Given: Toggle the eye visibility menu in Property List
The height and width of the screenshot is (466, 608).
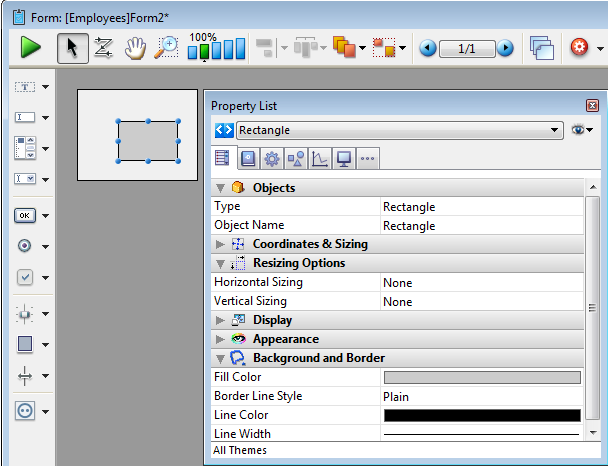Looking at the screenshot, I should pos(583,130).
